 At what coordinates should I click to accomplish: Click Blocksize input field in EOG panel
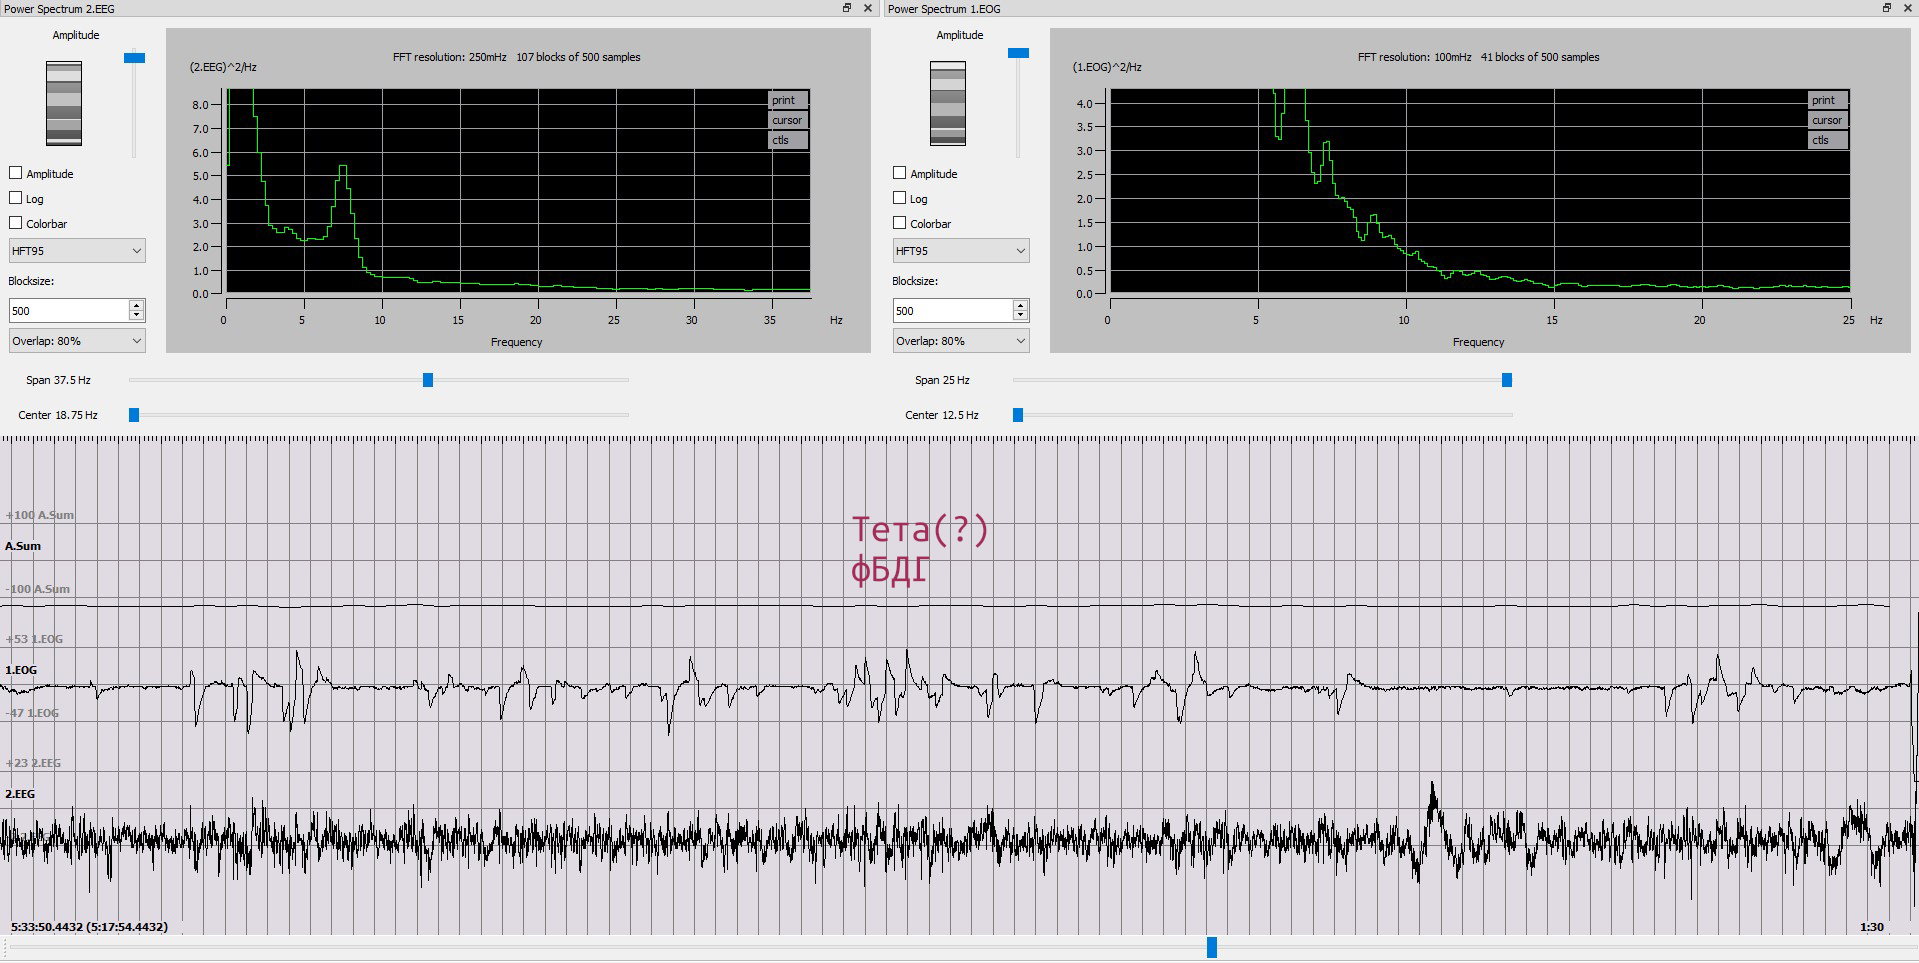click(952, 311)
